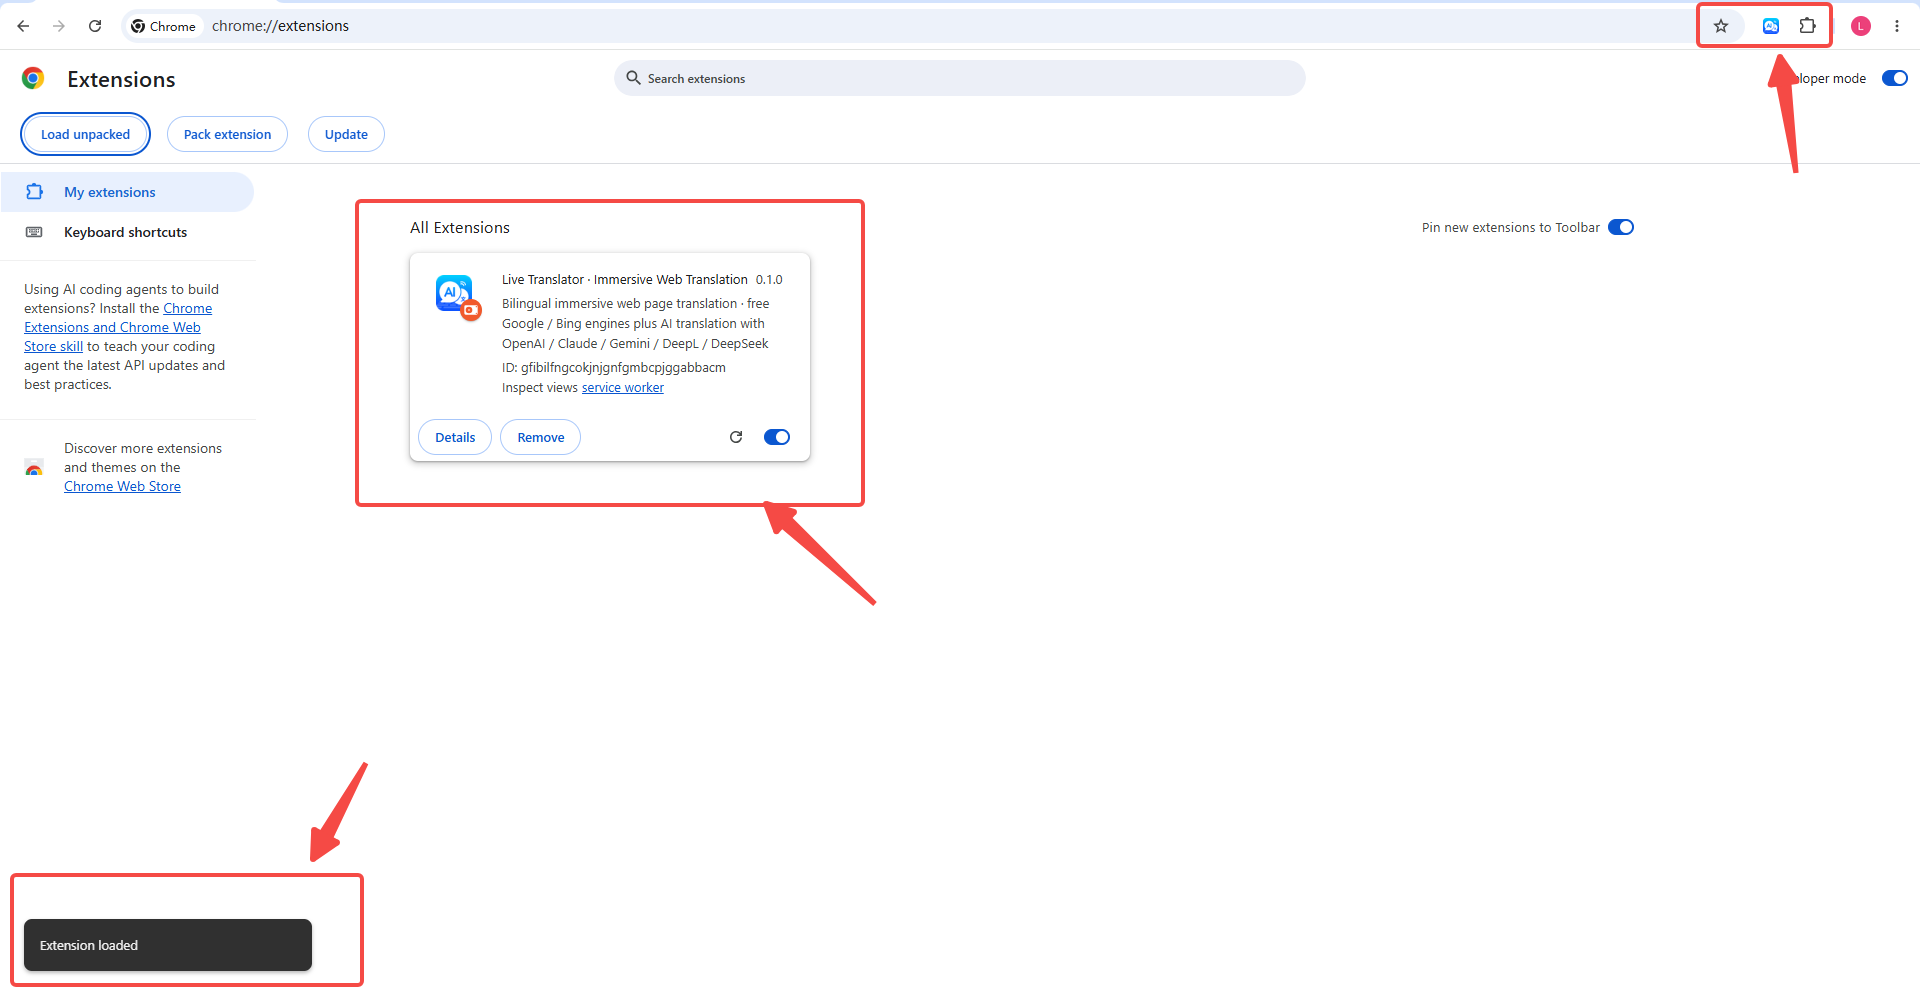
Task: Focus the Search extensions field
Action: [960, 78]
